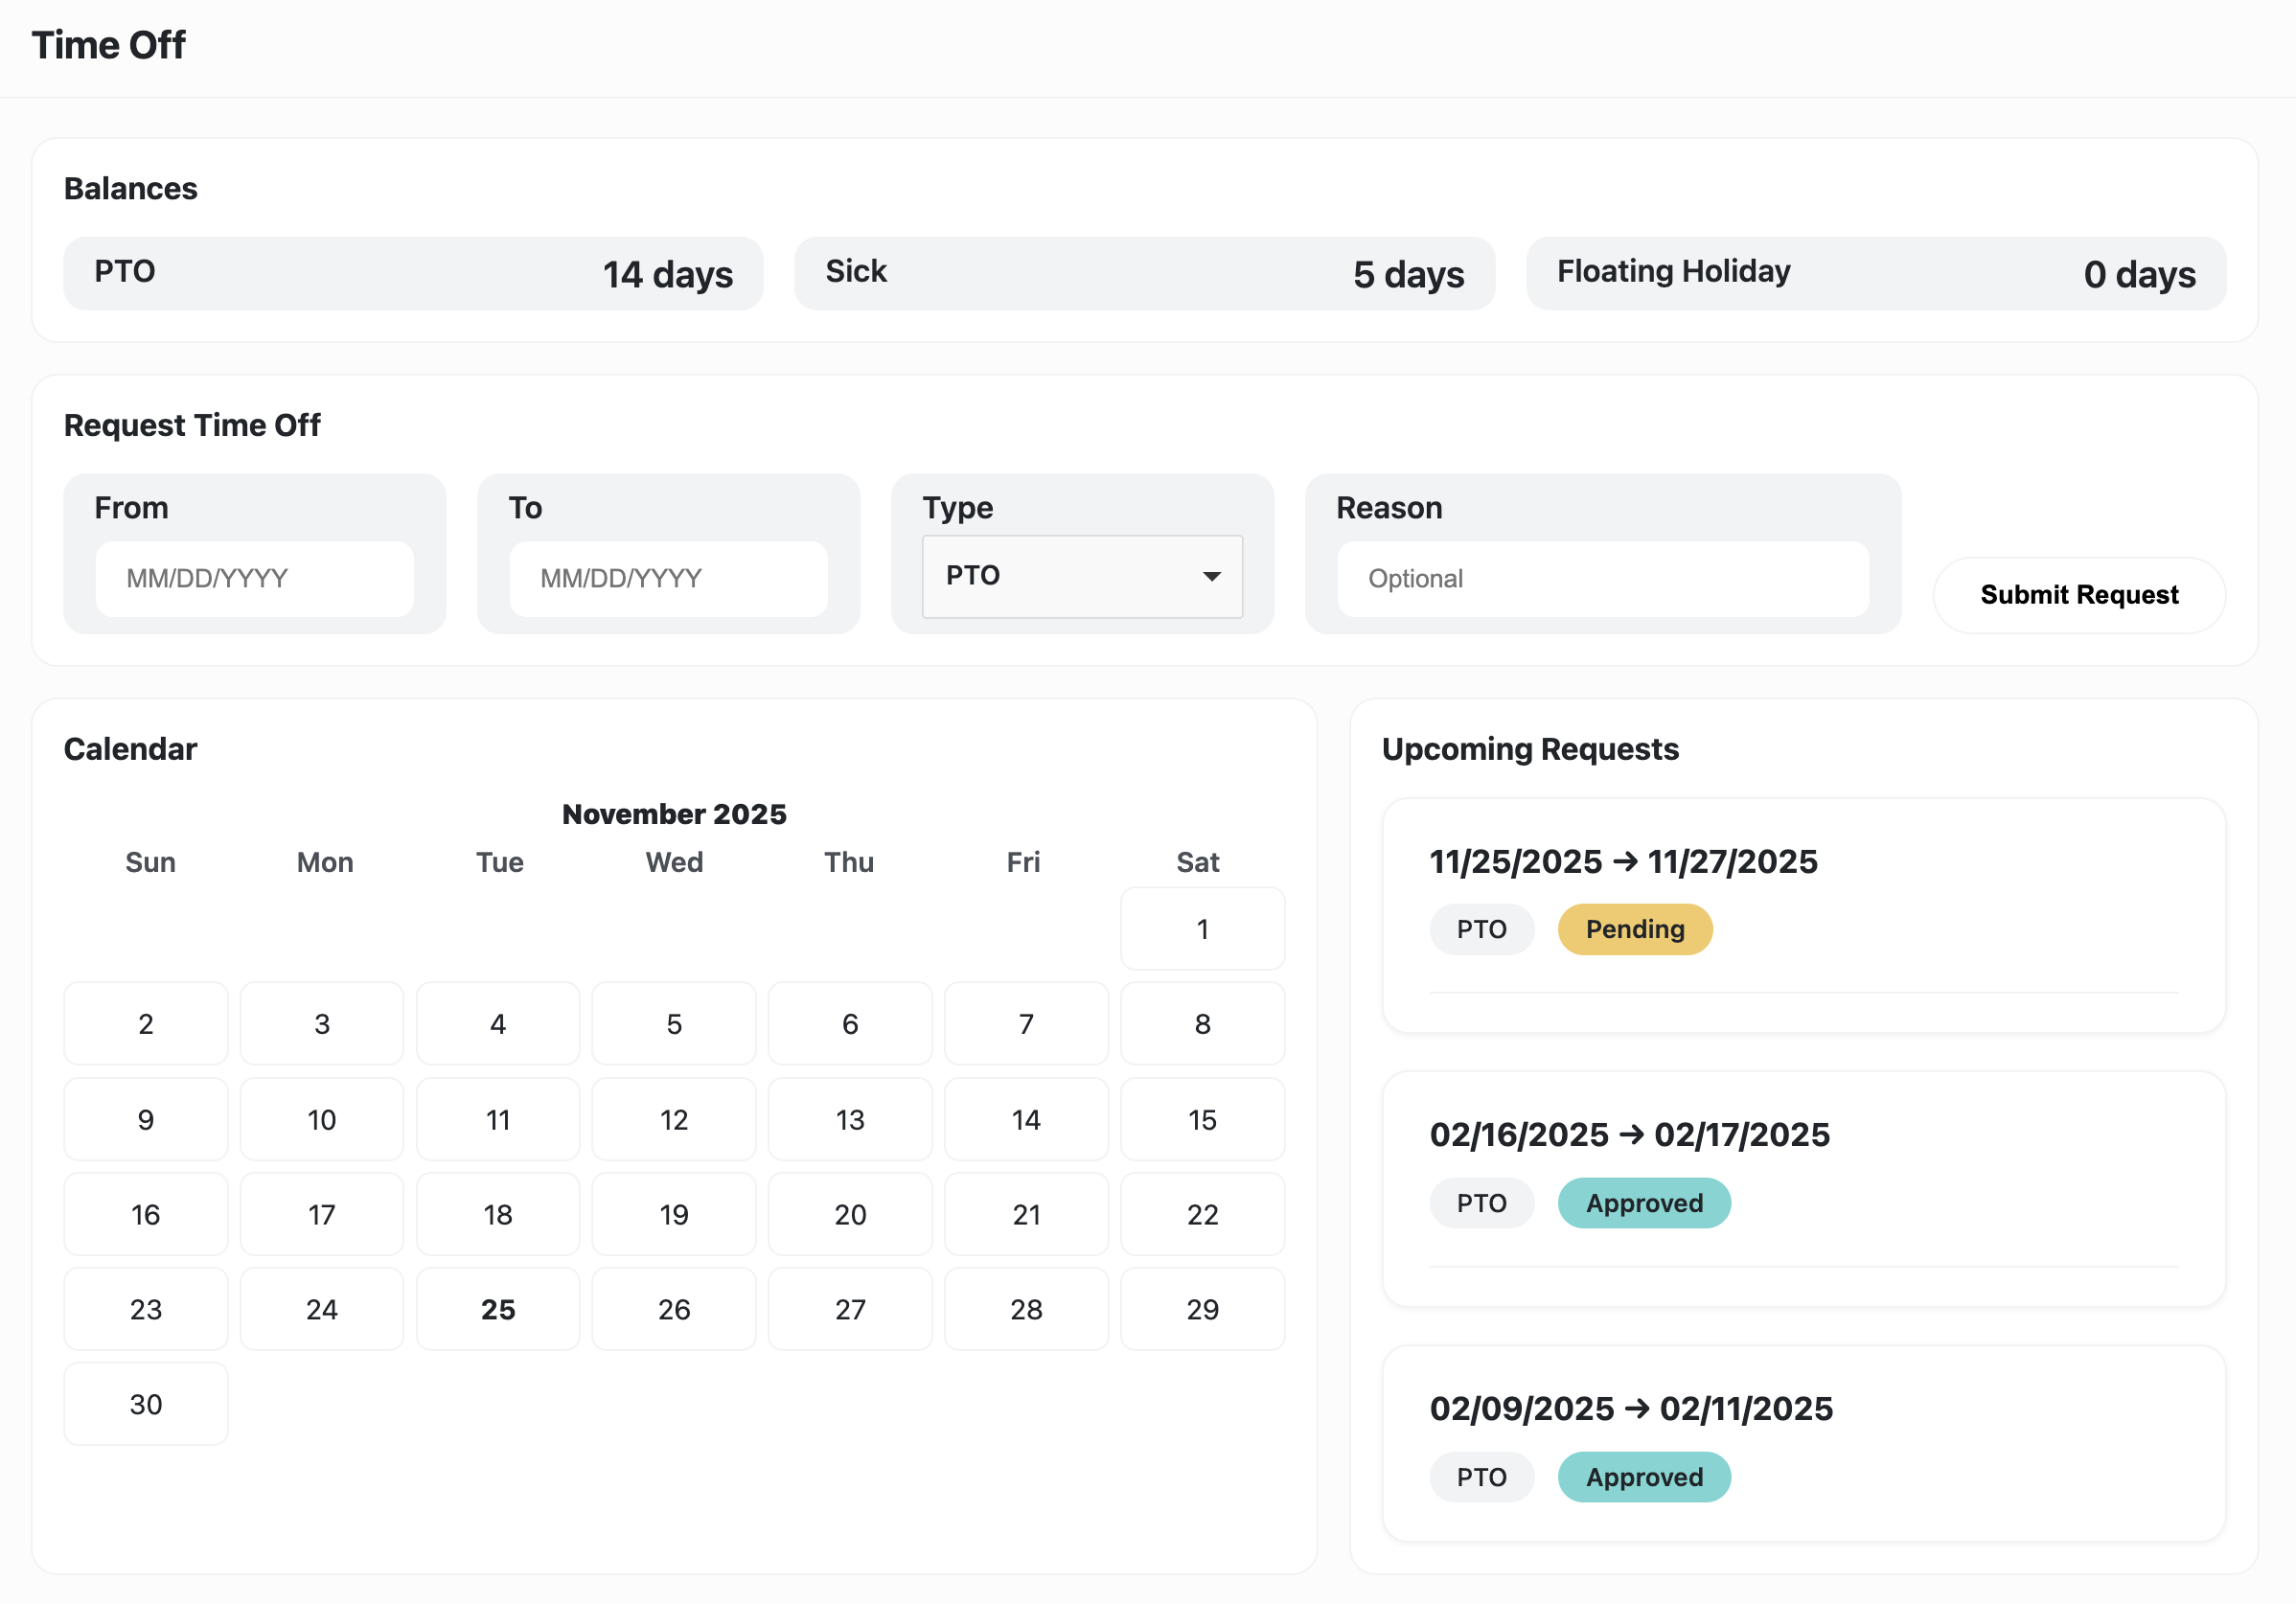
Task: Click calendar day 27
Action: (x=850, y=1309)
